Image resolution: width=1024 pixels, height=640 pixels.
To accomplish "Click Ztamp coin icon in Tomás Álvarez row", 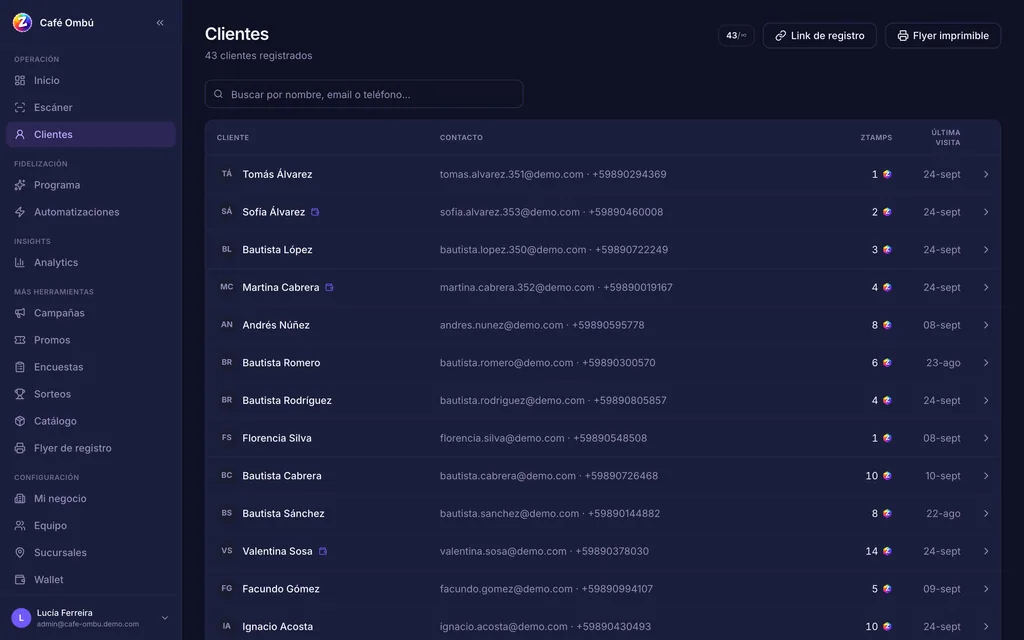I will click(888, 174).
